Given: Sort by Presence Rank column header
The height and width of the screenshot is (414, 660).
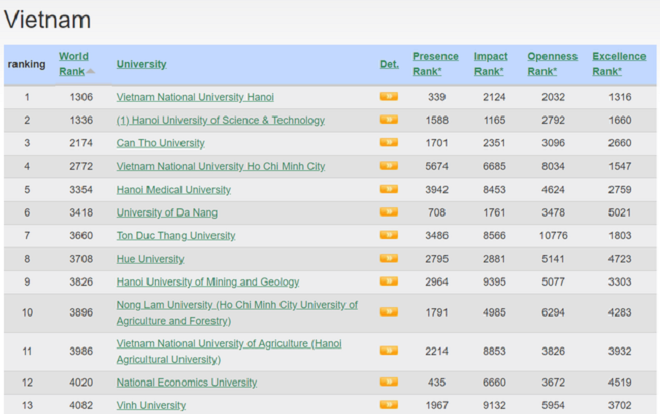Looking at the screenshot, I should click(435, 63).
